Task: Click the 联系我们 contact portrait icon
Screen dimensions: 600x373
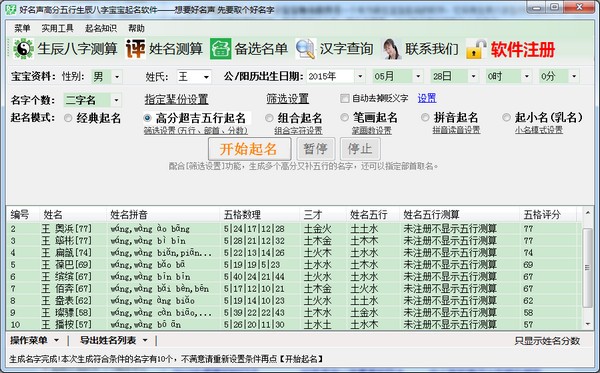Action: coord(391,49)
